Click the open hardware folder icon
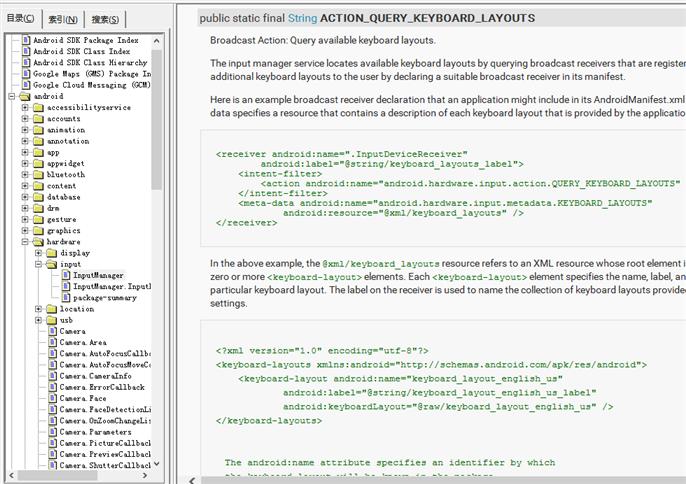This screenshot has width=686, height=484. coord(38,242)
